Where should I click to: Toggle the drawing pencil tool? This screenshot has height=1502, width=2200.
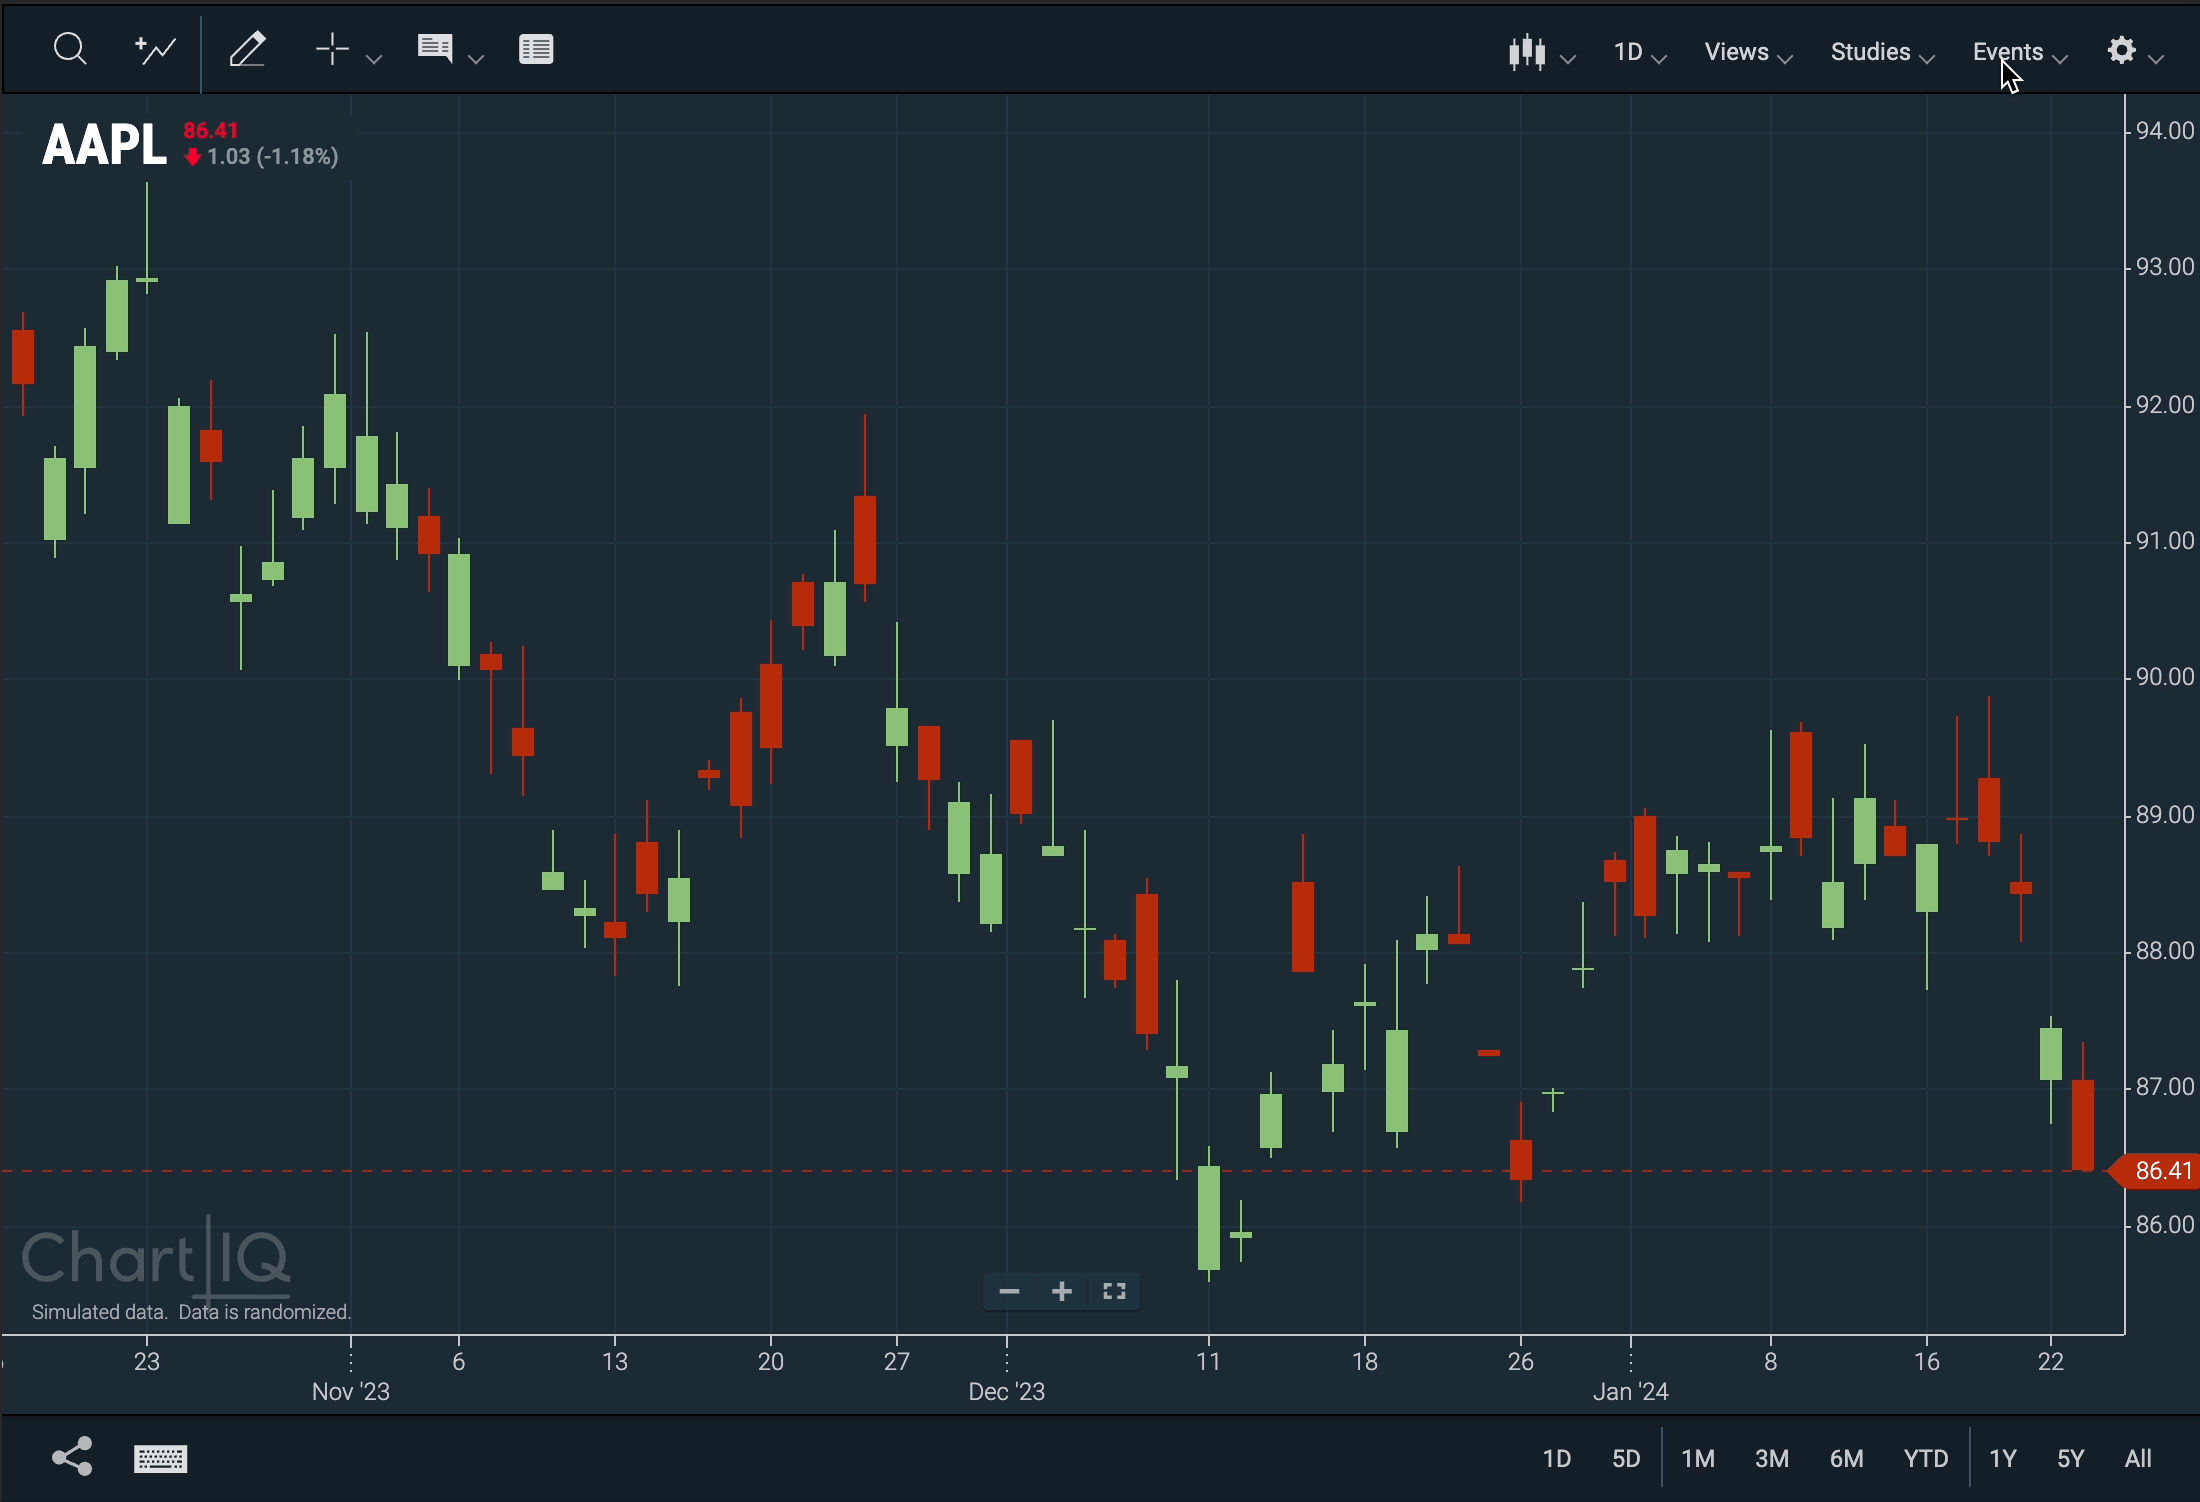click(247, 49)
